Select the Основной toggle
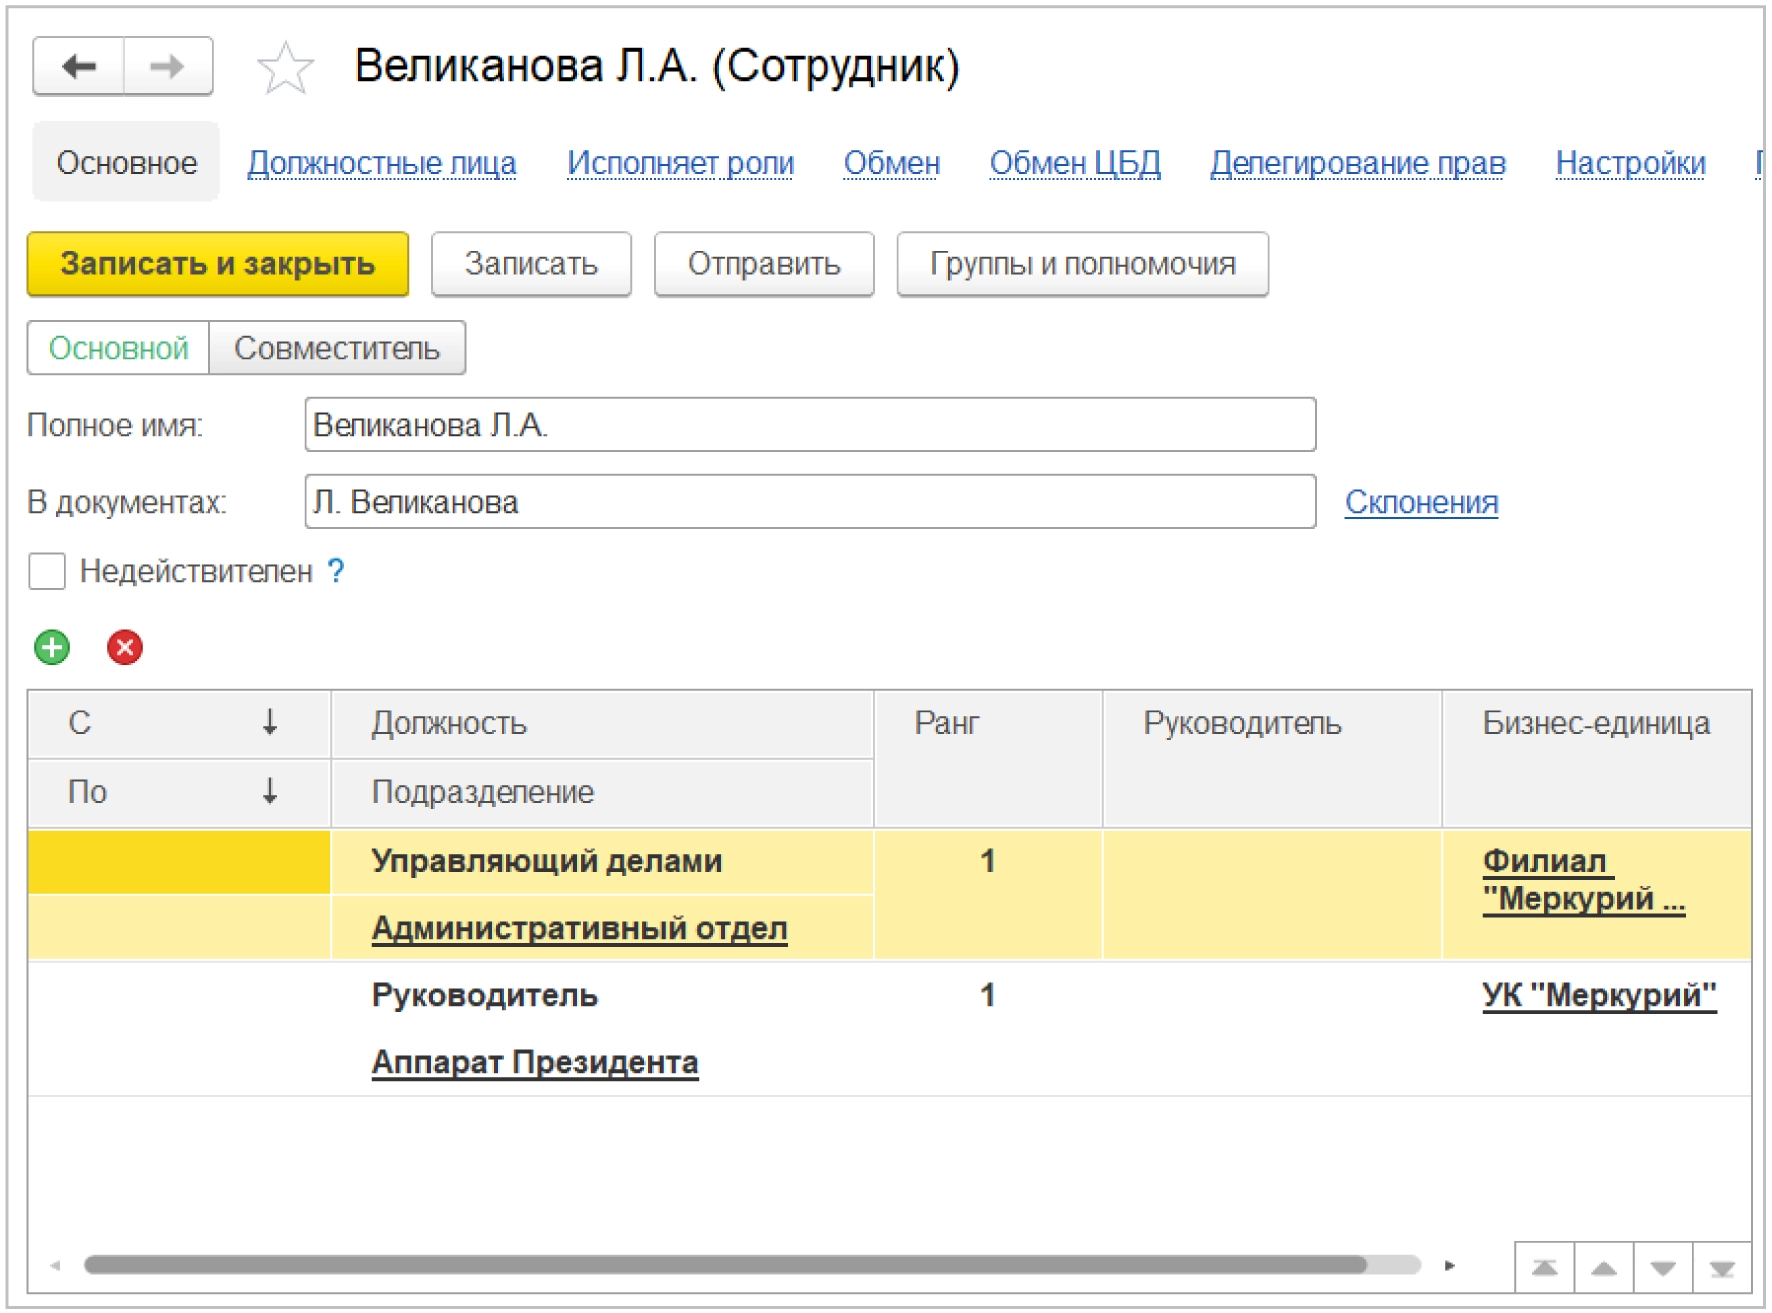Screen dimensions: 1772x1313 tap(118, 348)
